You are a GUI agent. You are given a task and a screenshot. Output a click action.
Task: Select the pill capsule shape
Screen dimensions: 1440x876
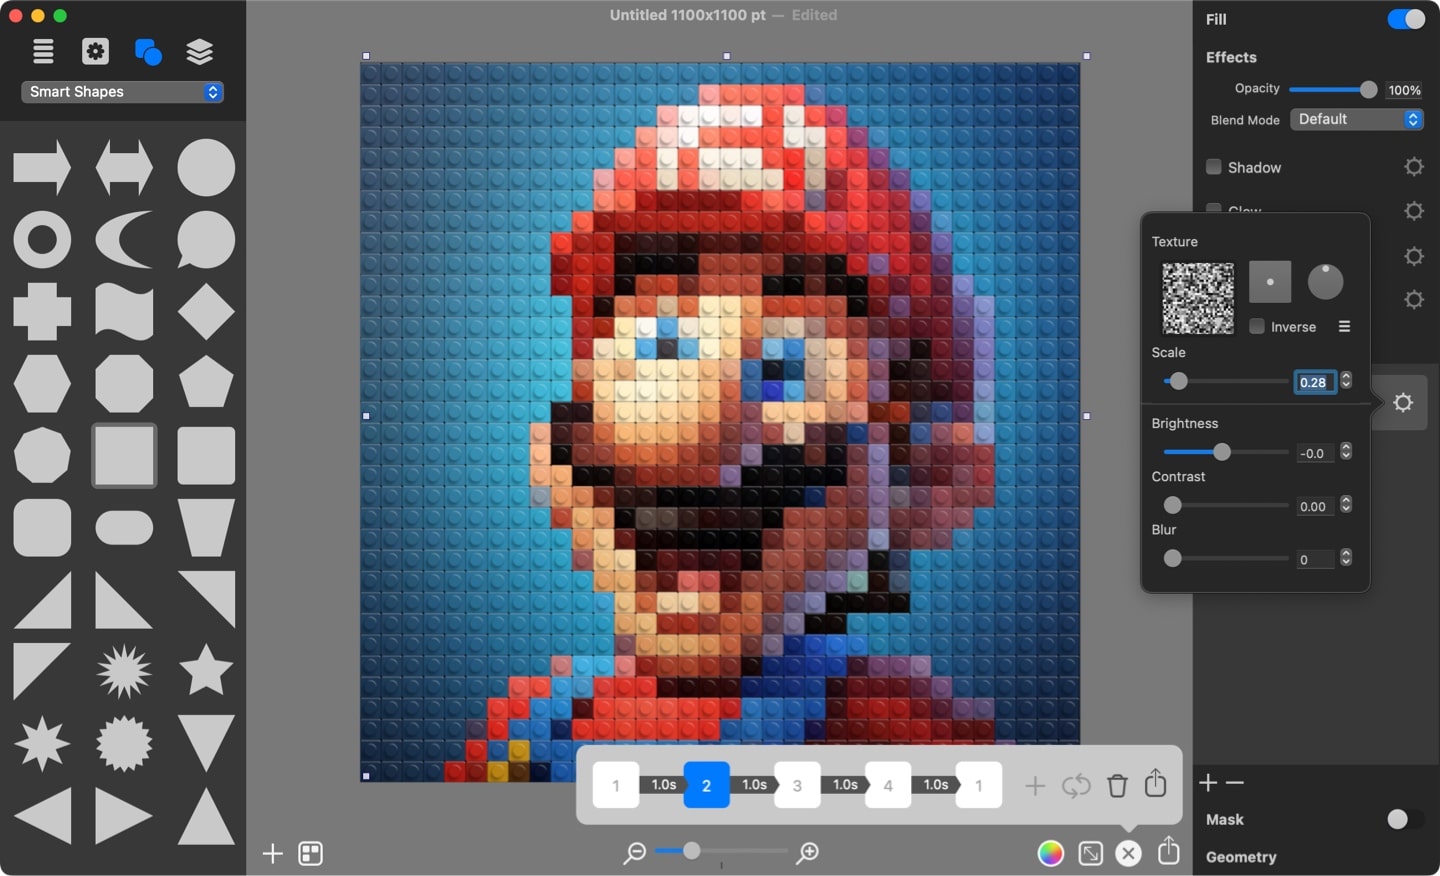[124, 528]
